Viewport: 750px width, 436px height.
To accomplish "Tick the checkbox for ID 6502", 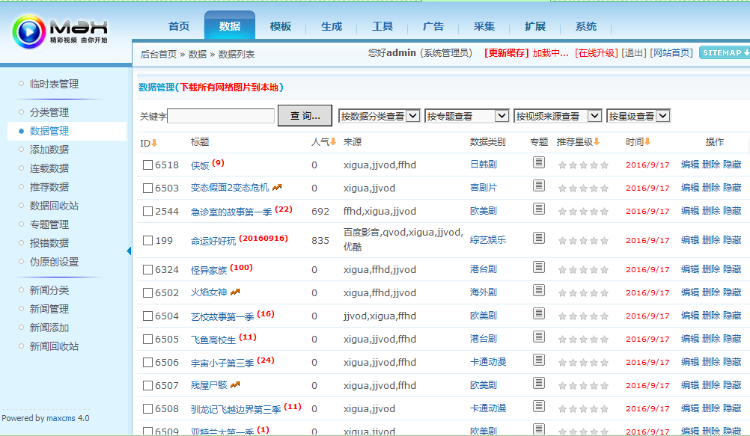I will (148, 293).
